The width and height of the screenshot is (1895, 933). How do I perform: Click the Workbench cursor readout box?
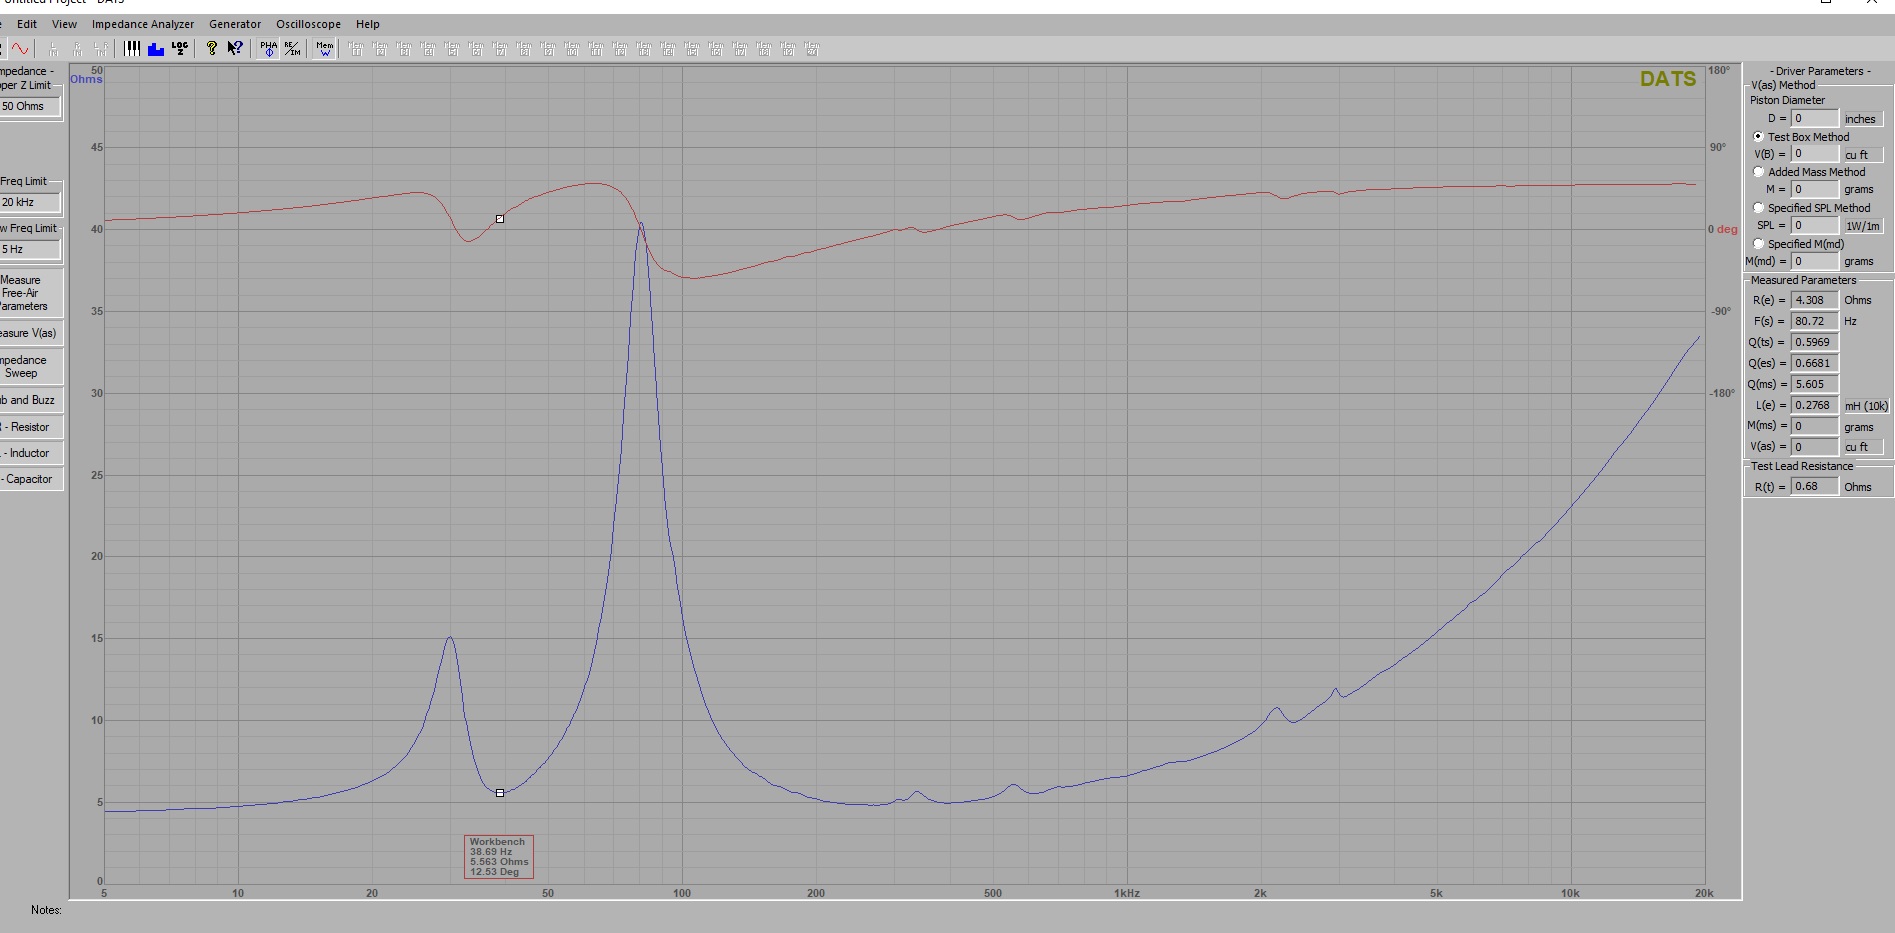pos(499,857)
